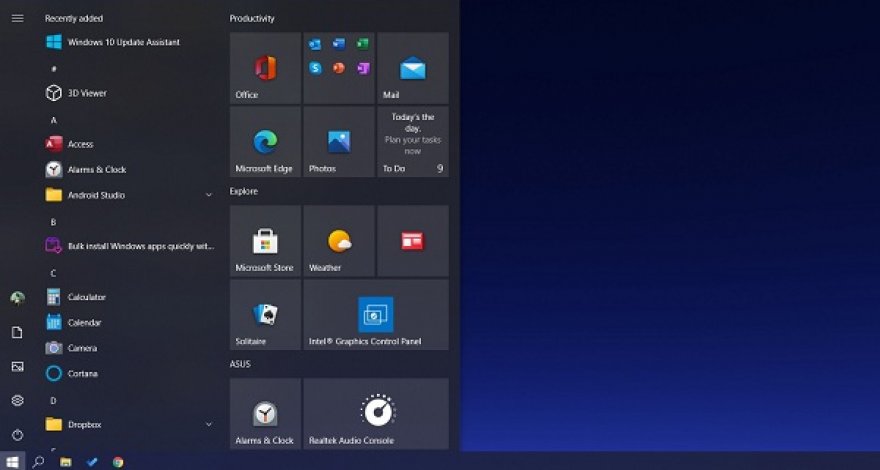Click the Windows Start button
Image resolution: width=880 pixels, height=470 pixels.
[12, 462]
